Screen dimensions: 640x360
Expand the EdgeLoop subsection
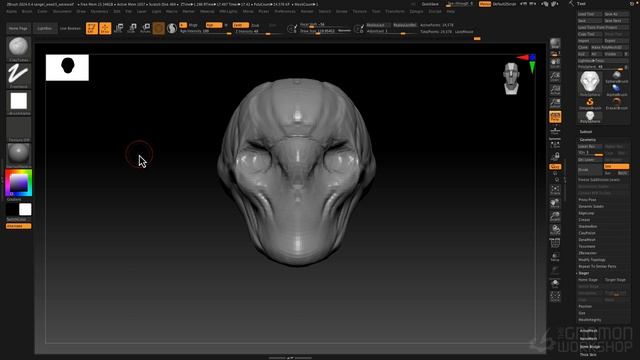586,213
